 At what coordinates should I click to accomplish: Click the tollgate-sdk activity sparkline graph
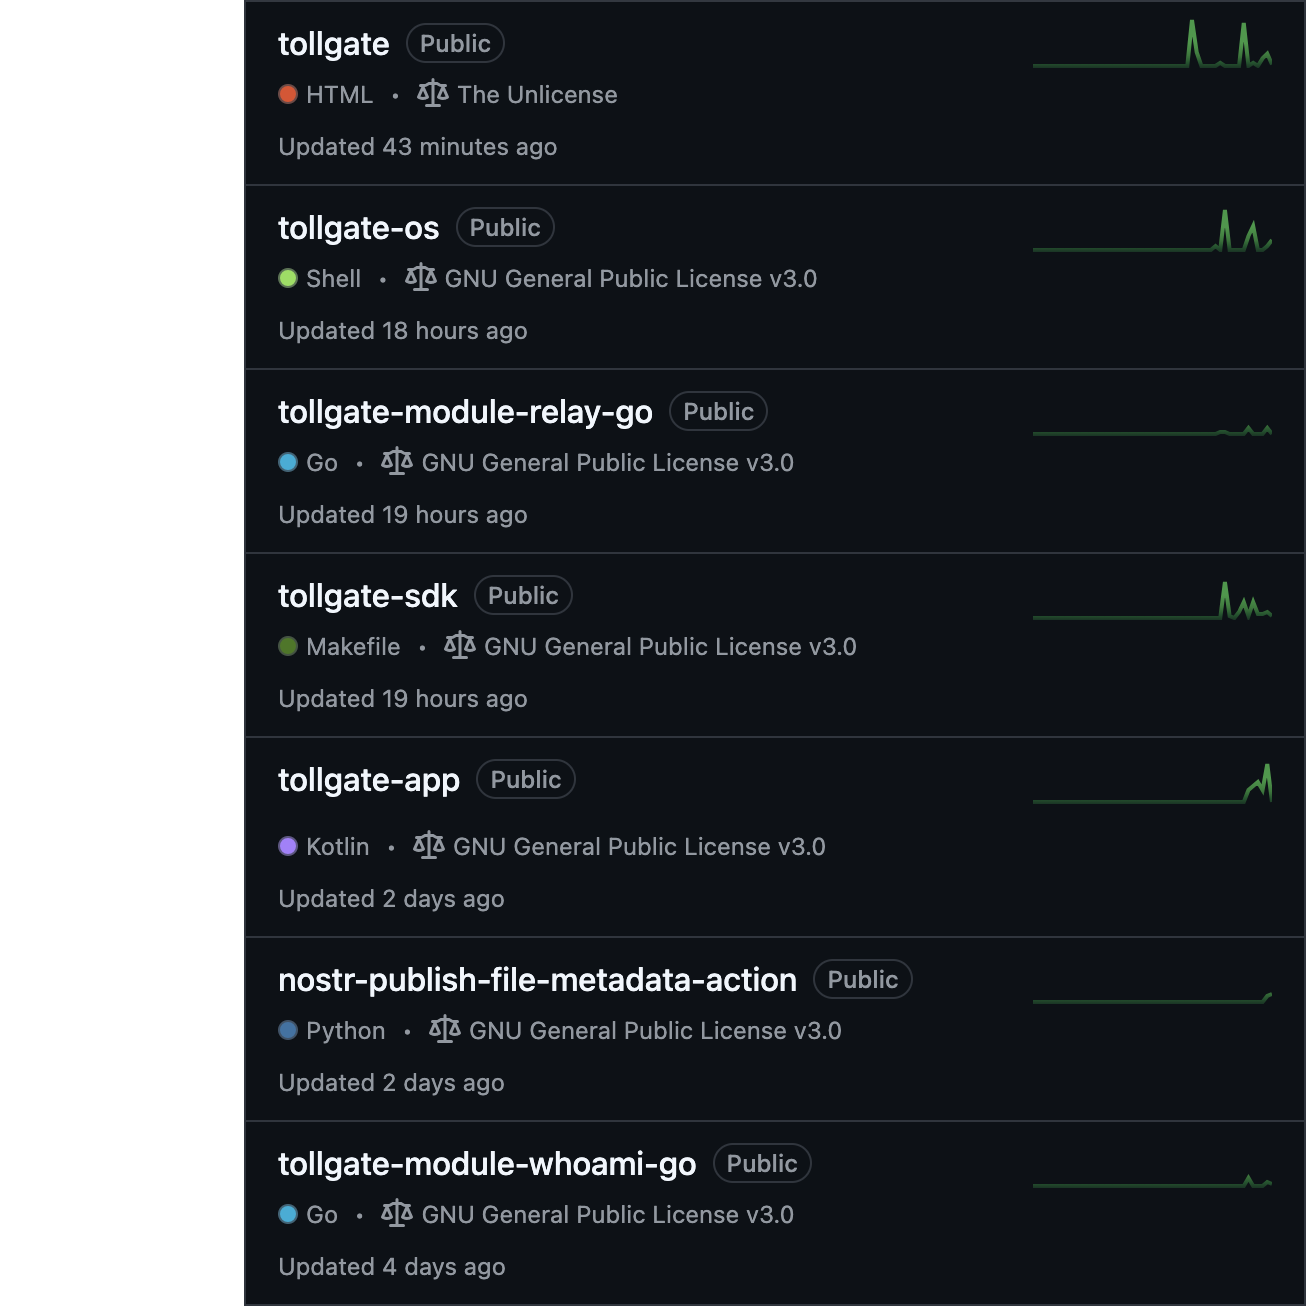click(x=1152, y=602)
